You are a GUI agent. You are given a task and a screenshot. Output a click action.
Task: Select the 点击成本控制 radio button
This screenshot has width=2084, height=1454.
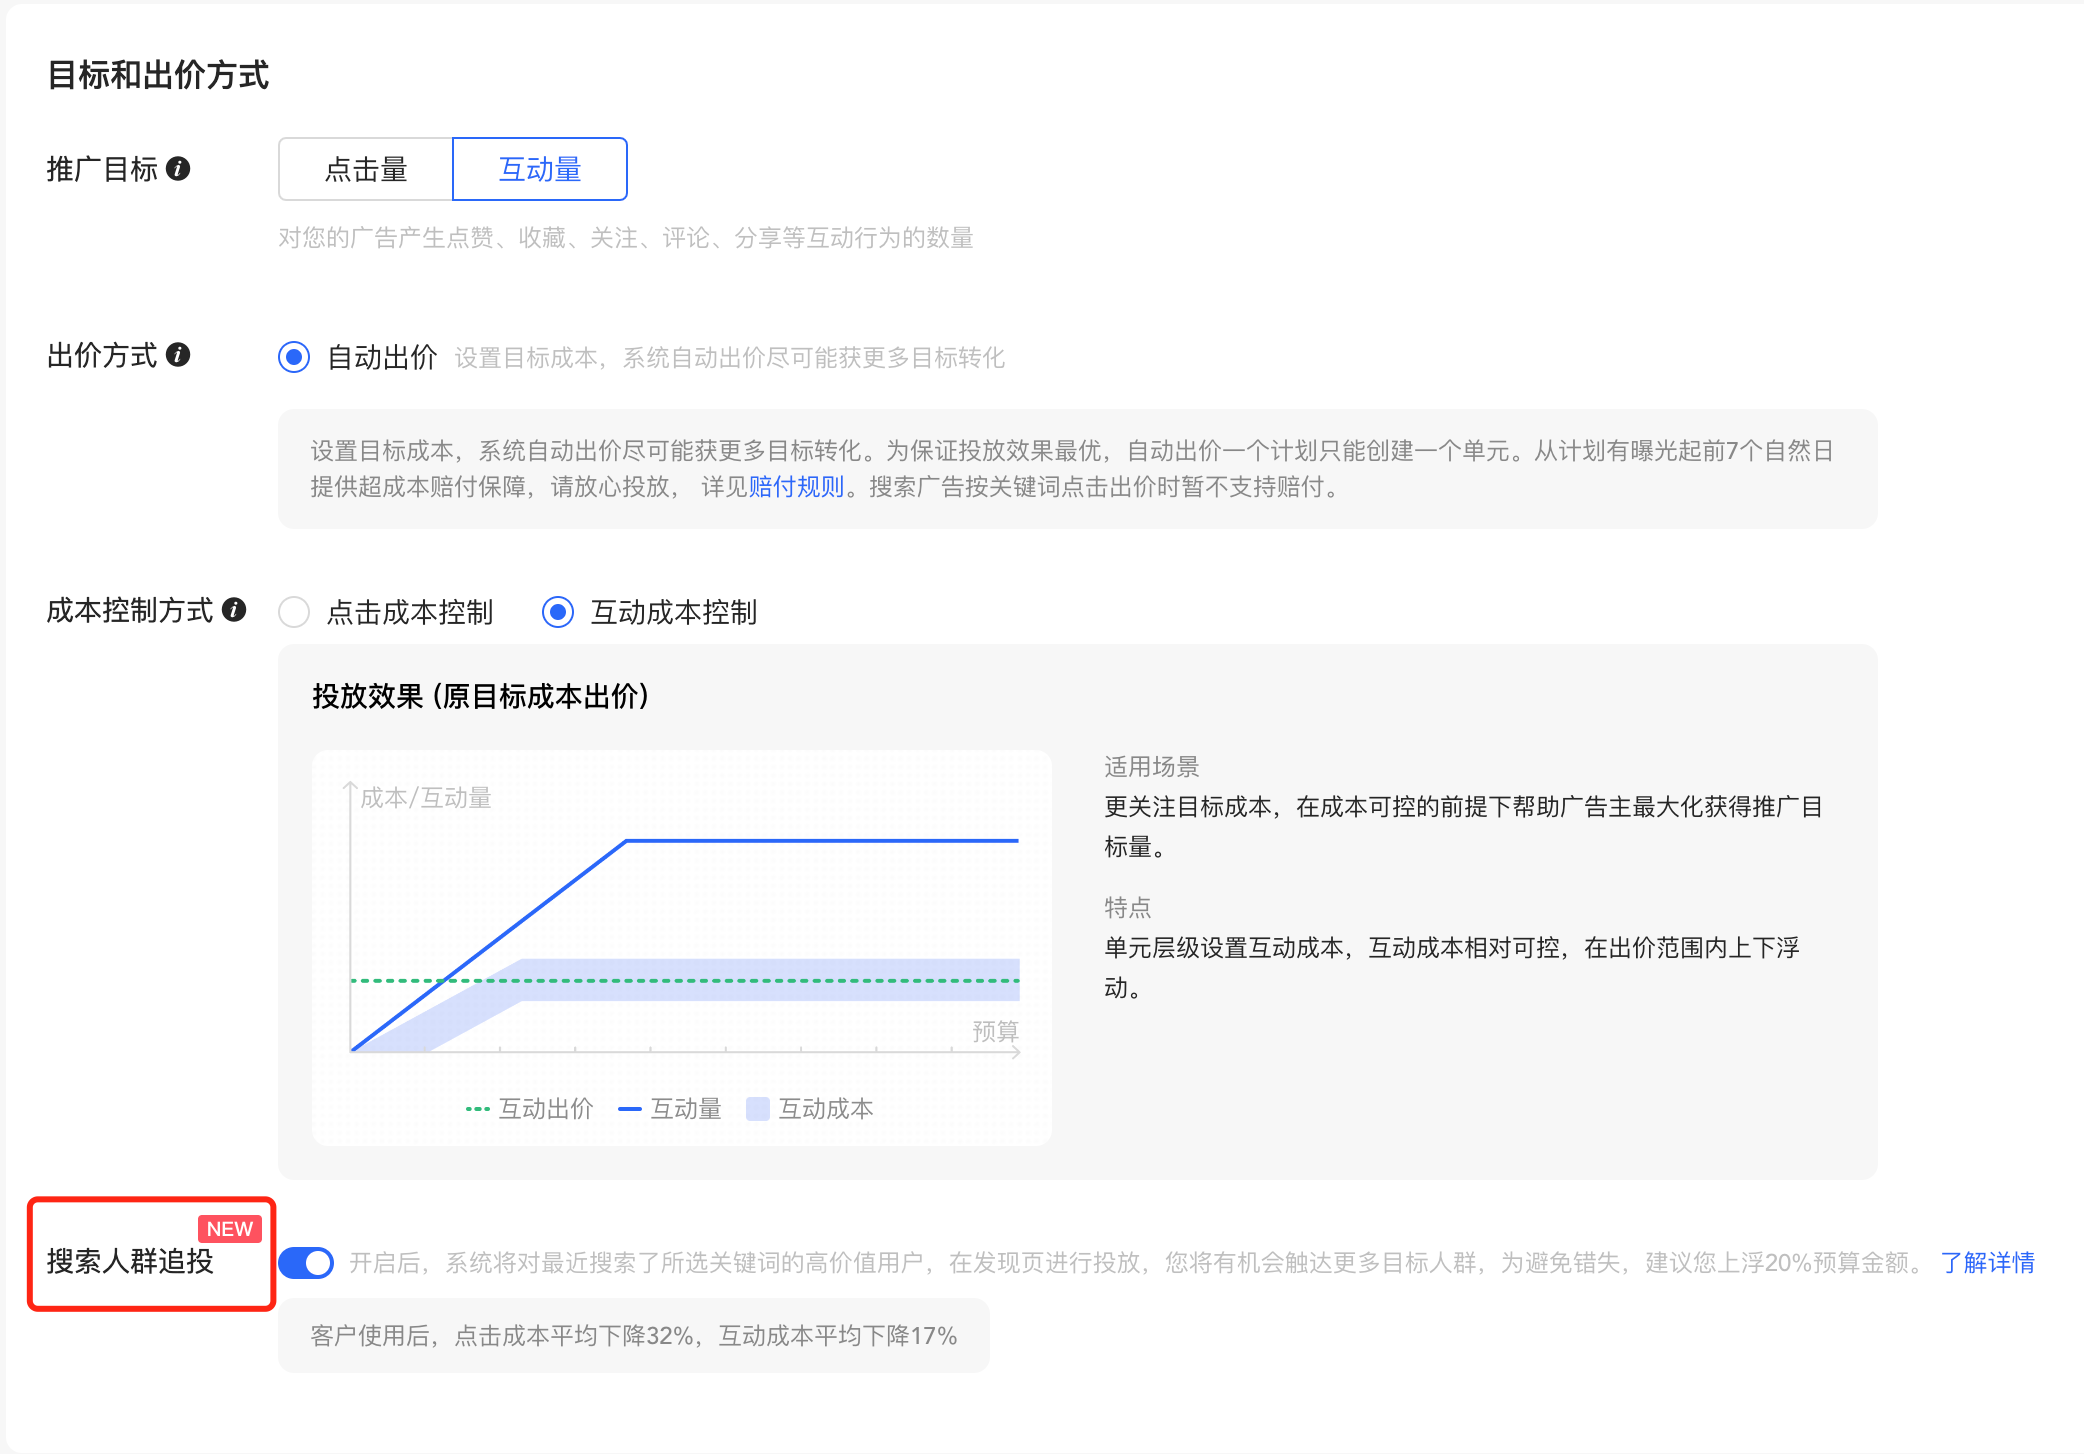(294, 612)
